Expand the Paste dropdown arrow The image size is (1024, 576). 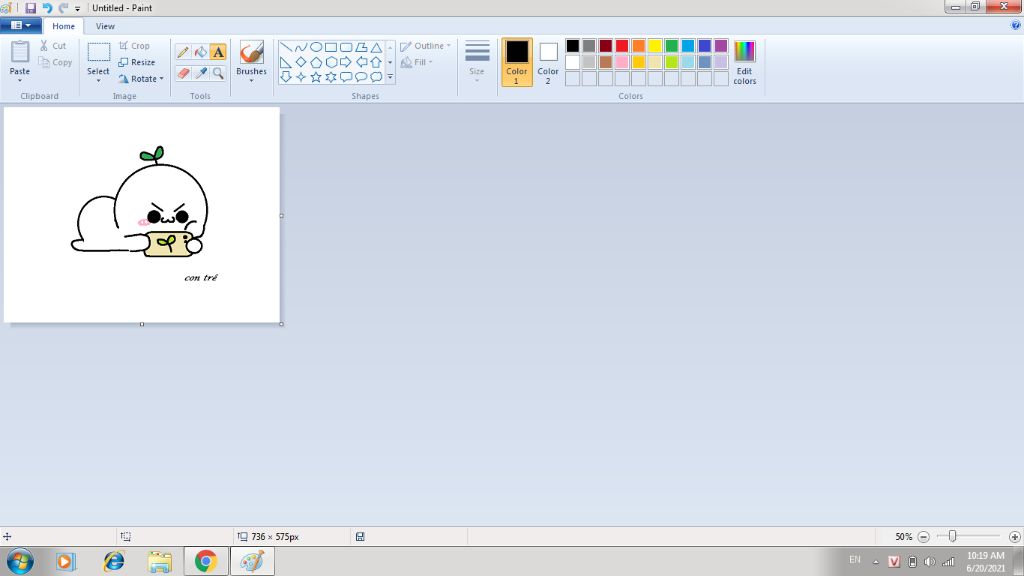tap(20, 80)
